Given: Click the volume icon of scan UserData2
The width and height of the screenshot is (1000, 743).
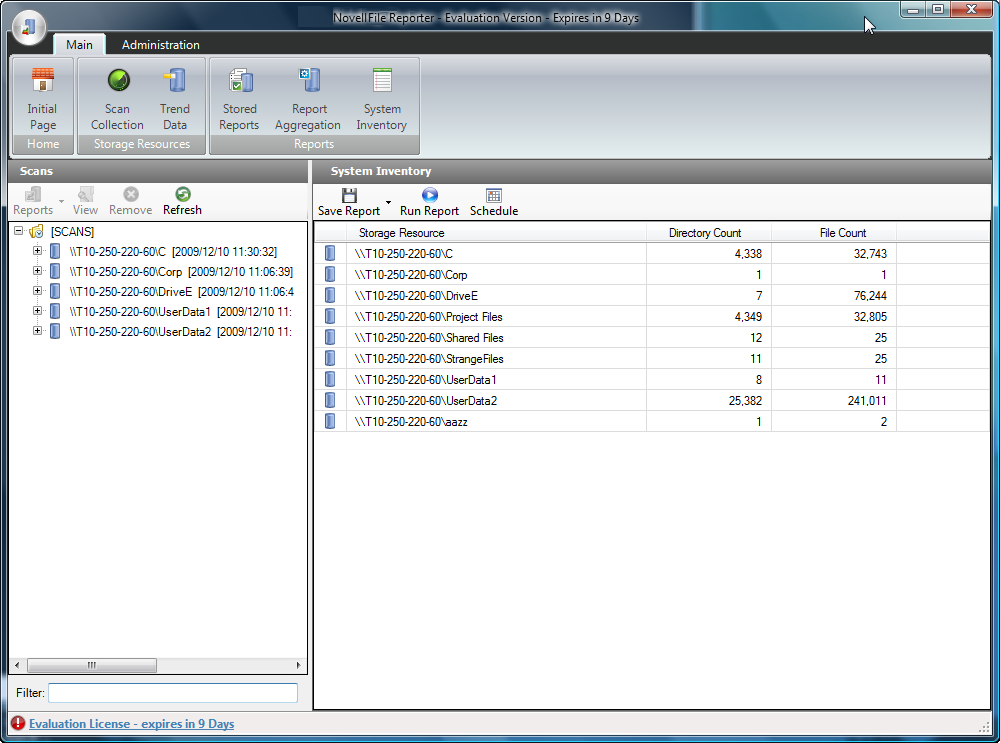Looking at the screenshot, I should click(x=55, y=331).
